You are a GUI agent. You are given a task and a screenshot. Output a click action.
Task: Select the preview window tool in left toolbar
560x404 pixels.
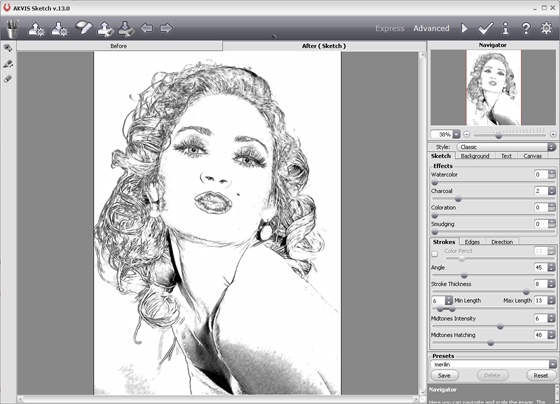coord(8,48)
